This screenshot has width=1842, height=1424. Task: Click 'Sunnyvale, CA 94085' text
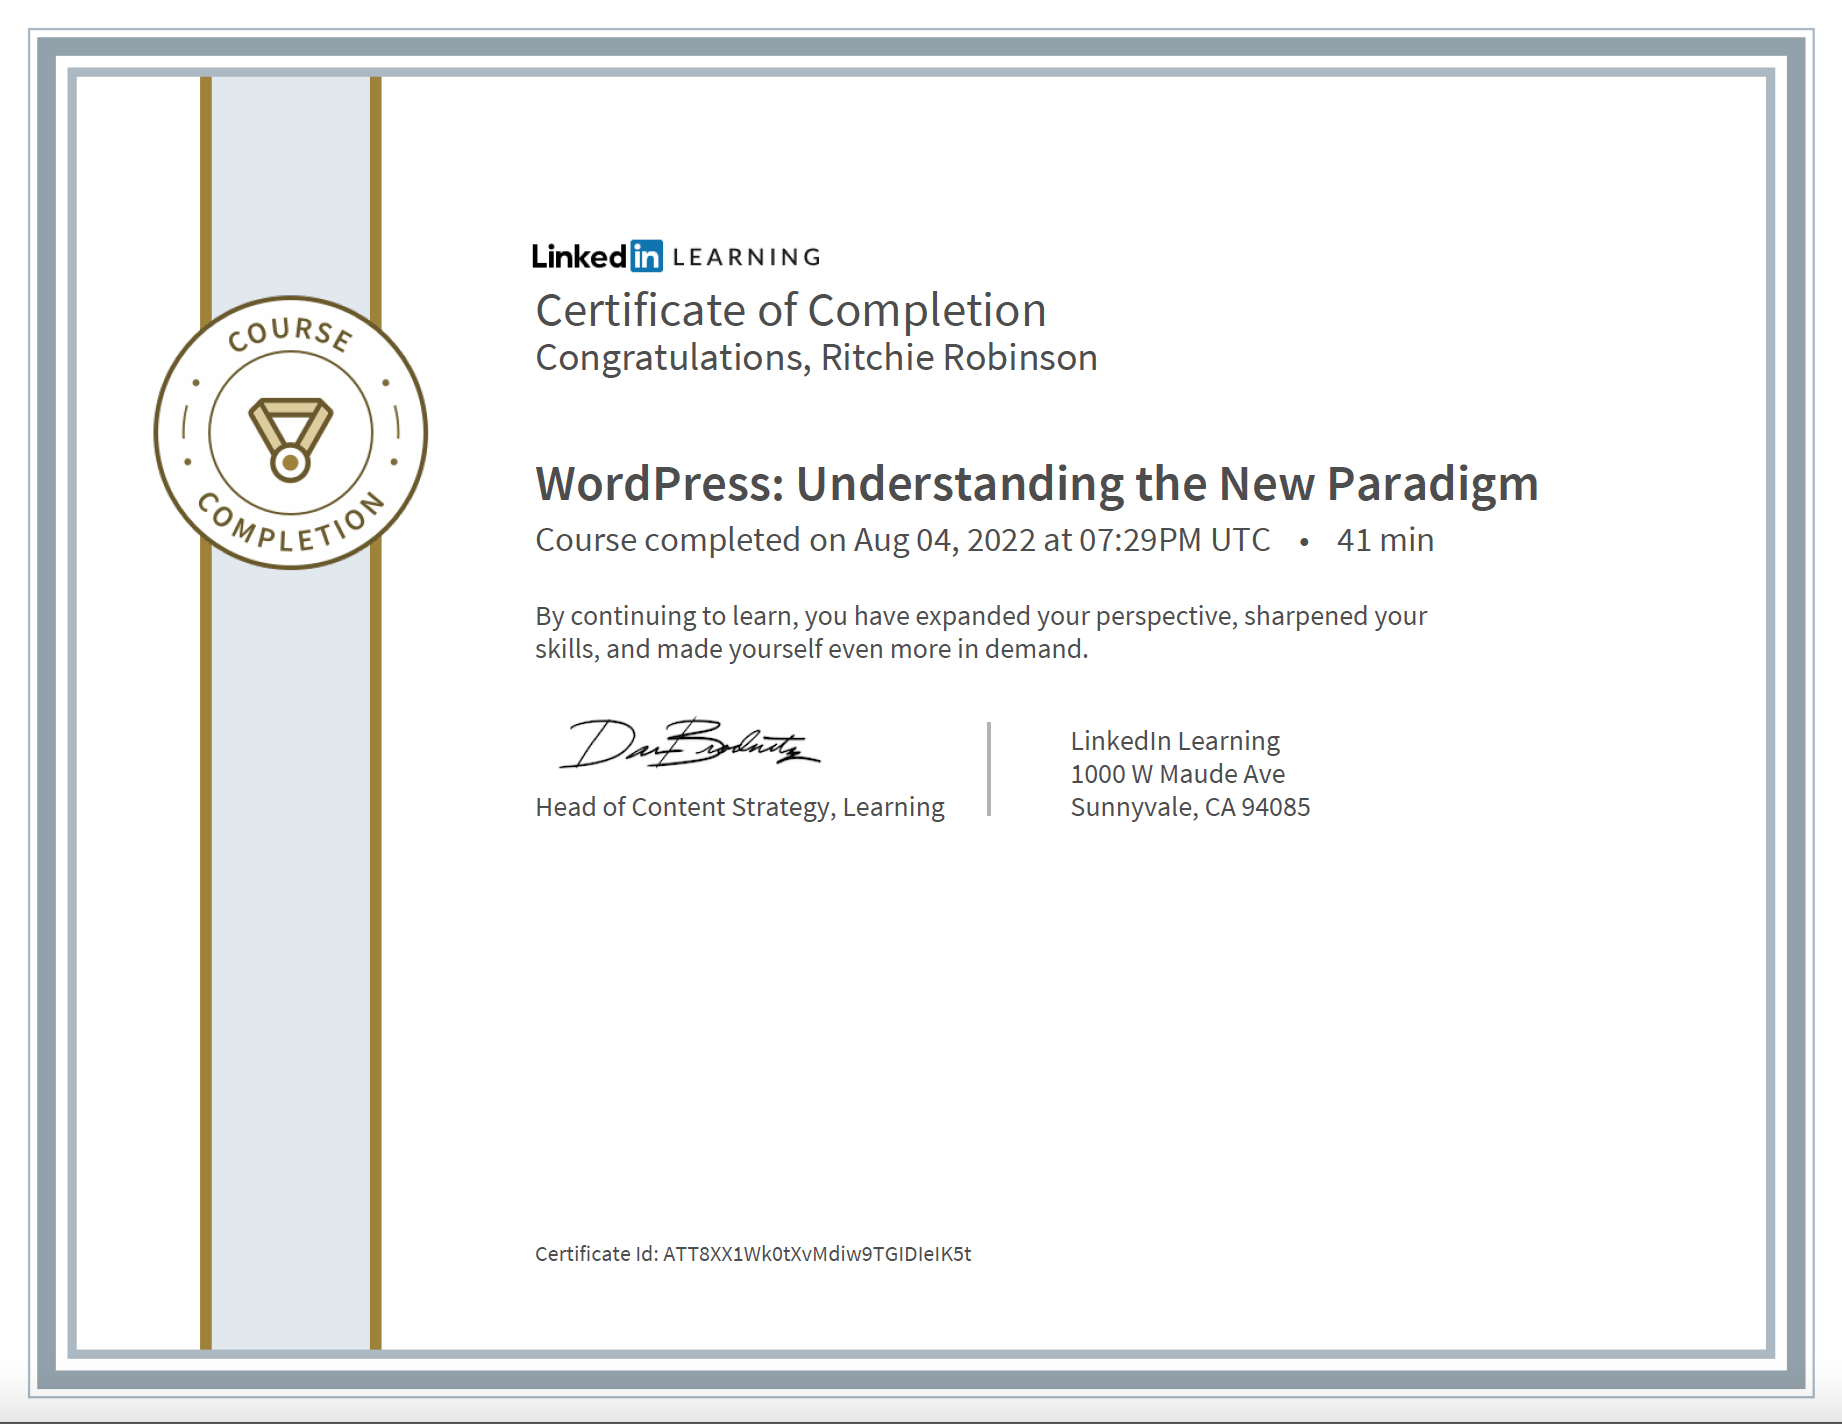click(1190, 807)
